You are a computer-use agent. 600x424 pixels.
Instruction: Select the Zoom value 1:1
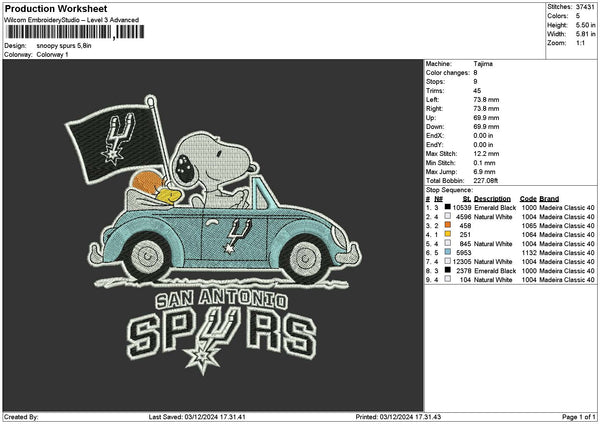click(580, 43)
